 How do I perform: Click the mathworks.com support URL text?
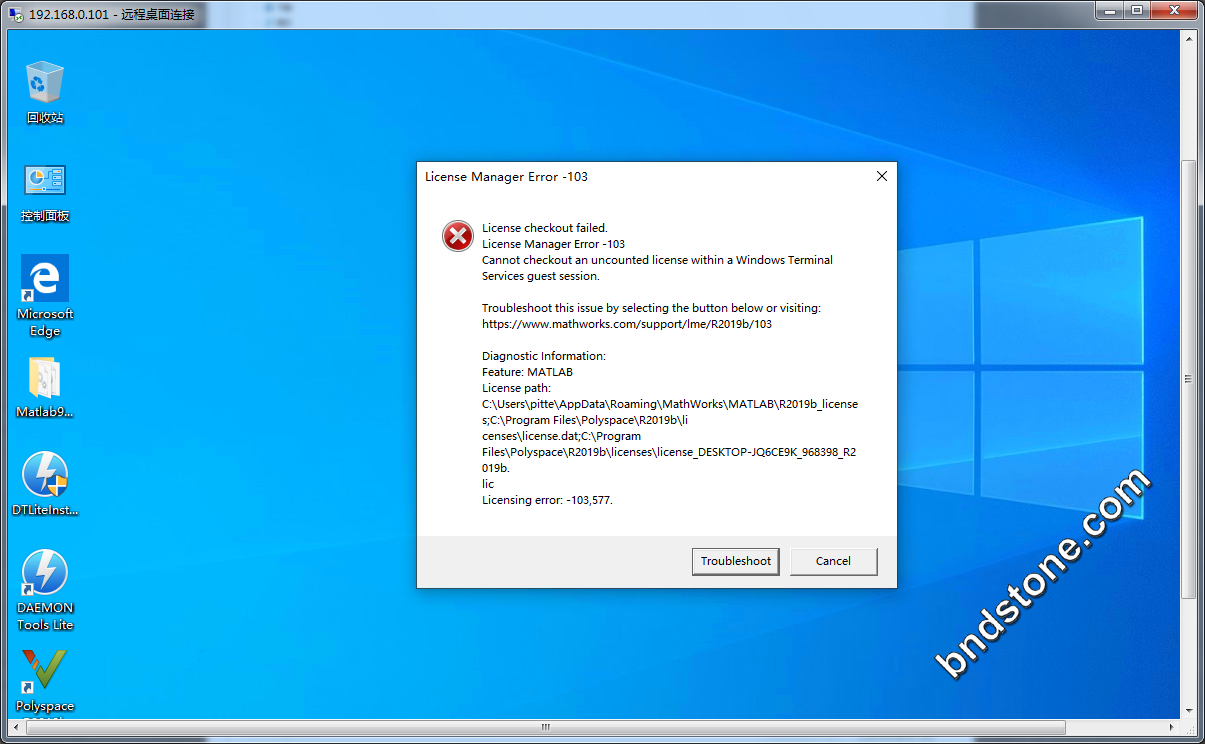tap(627, 324)
